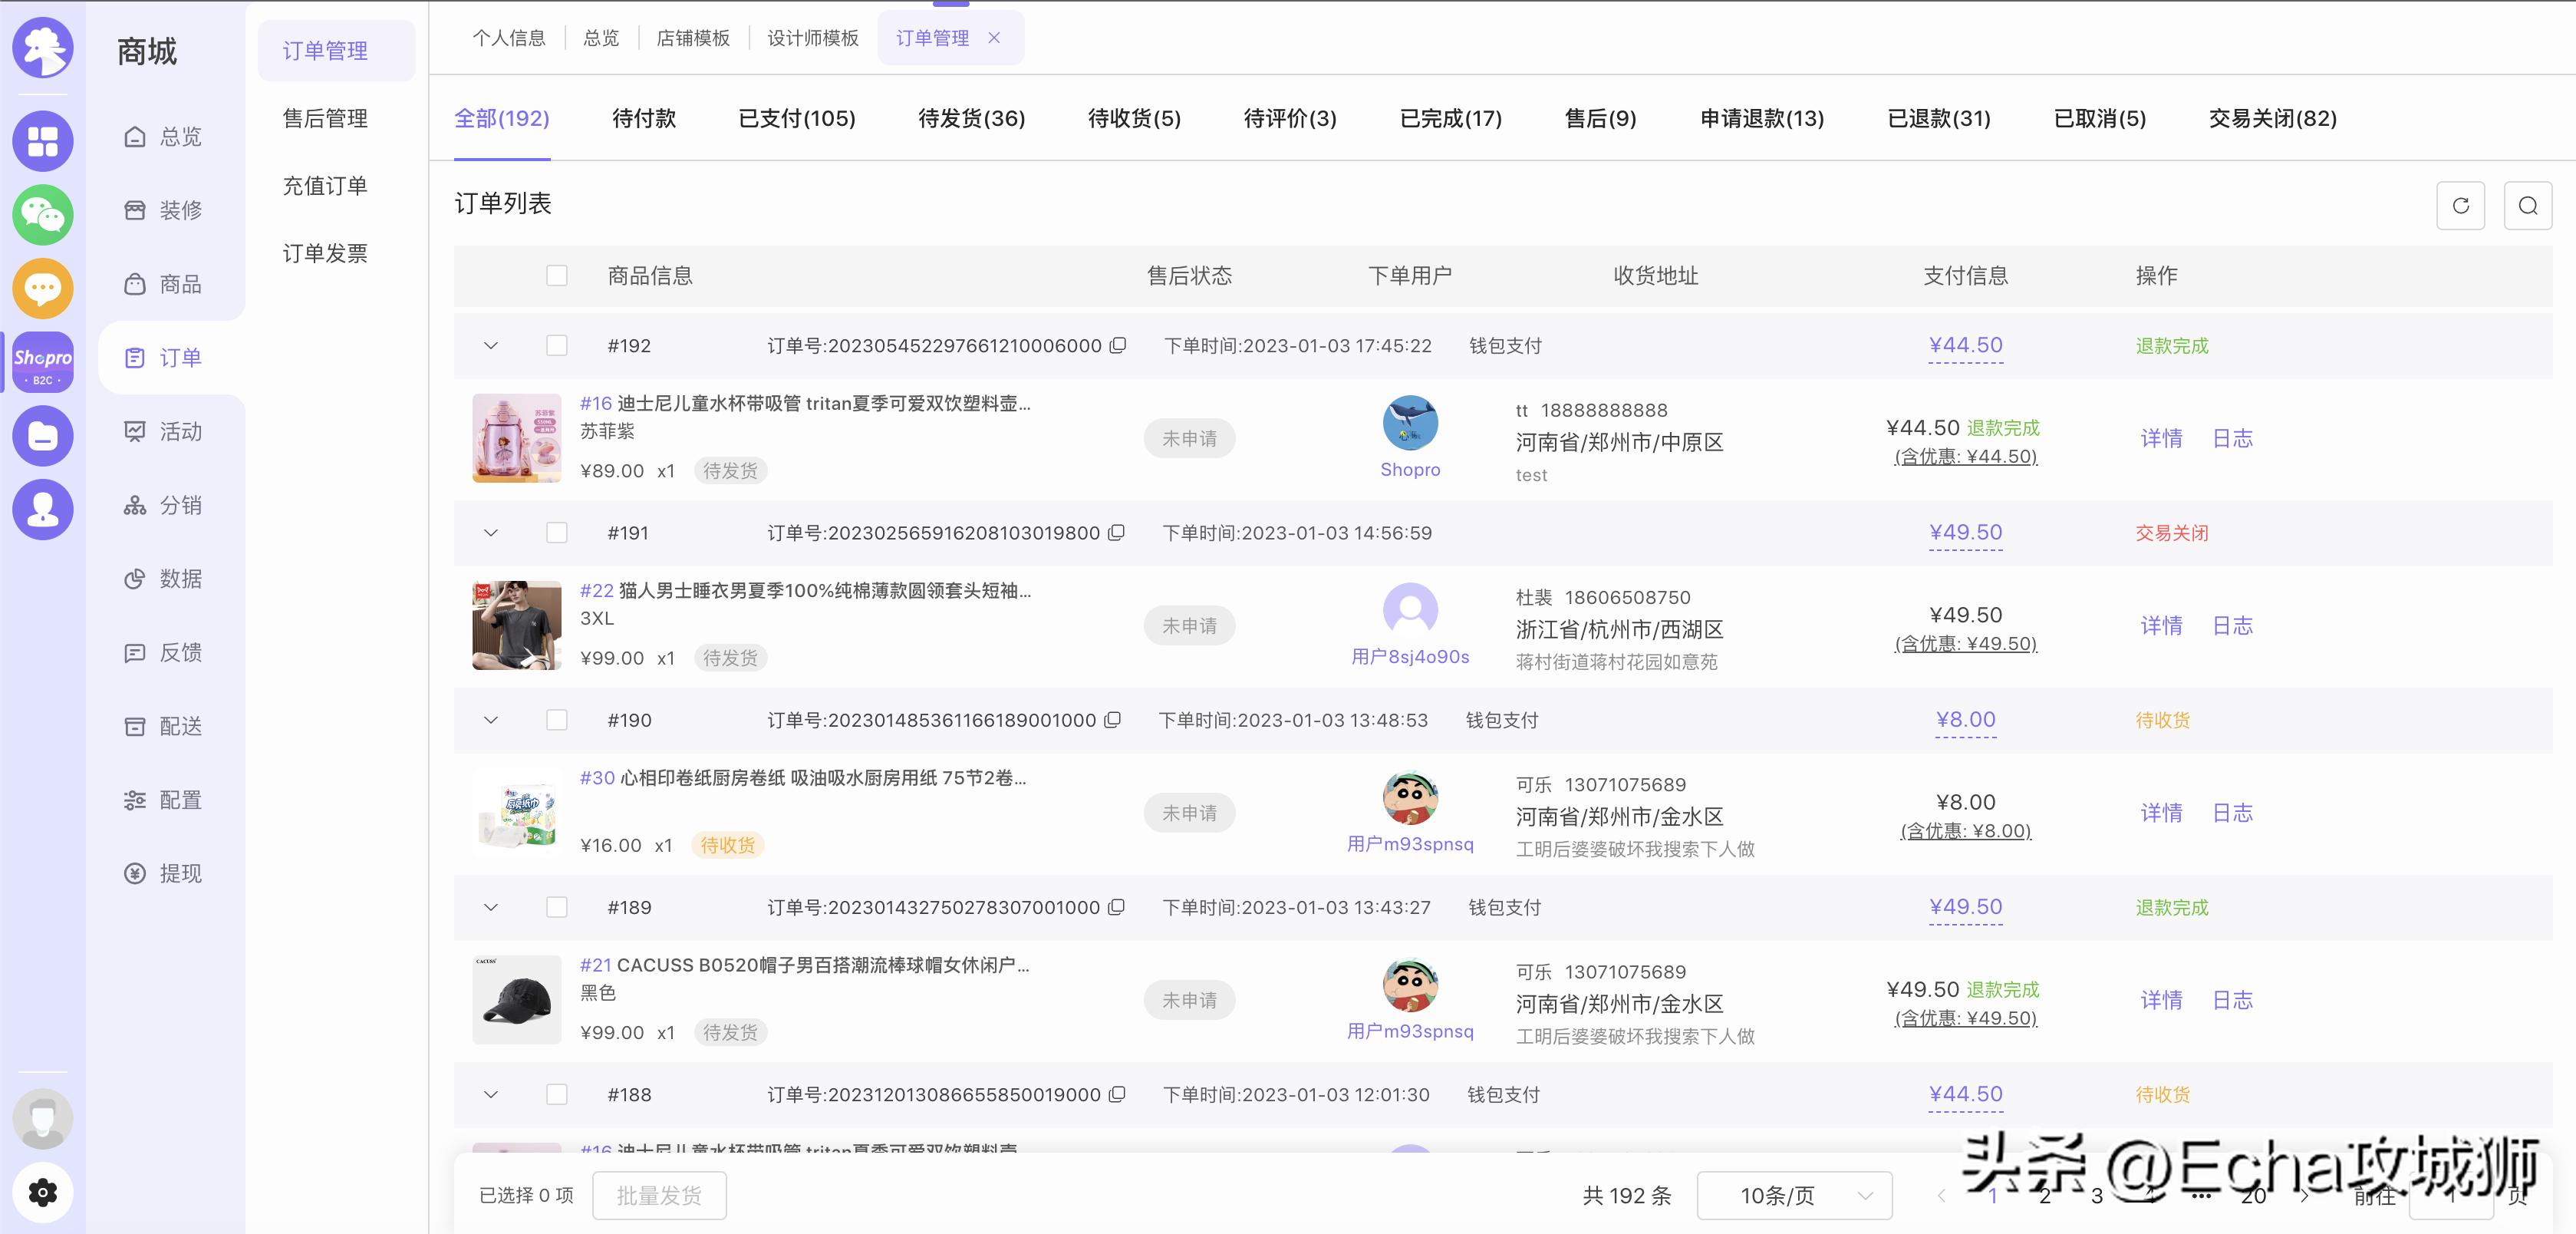Click the 批量发货 button
The height and width of the screenshot is (1234, 2576).
click(658, 1195)
